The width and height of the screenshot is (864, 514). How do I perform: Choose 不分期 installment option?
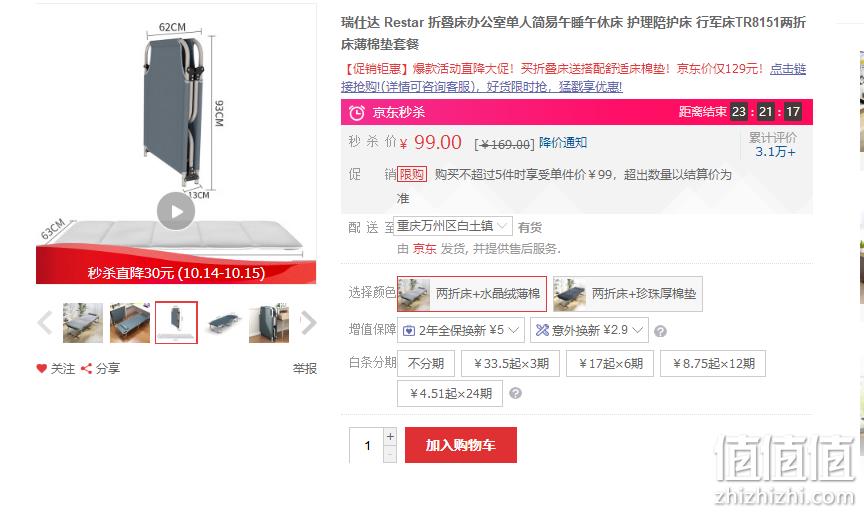pos(425,364)
